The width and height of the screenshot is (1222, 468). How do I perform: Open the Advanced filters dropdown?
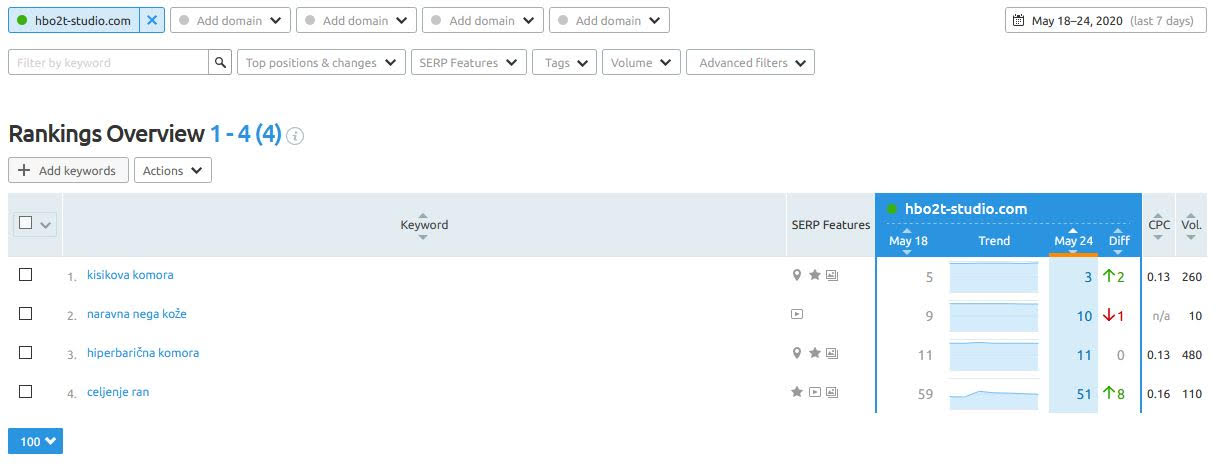(750, 62)
